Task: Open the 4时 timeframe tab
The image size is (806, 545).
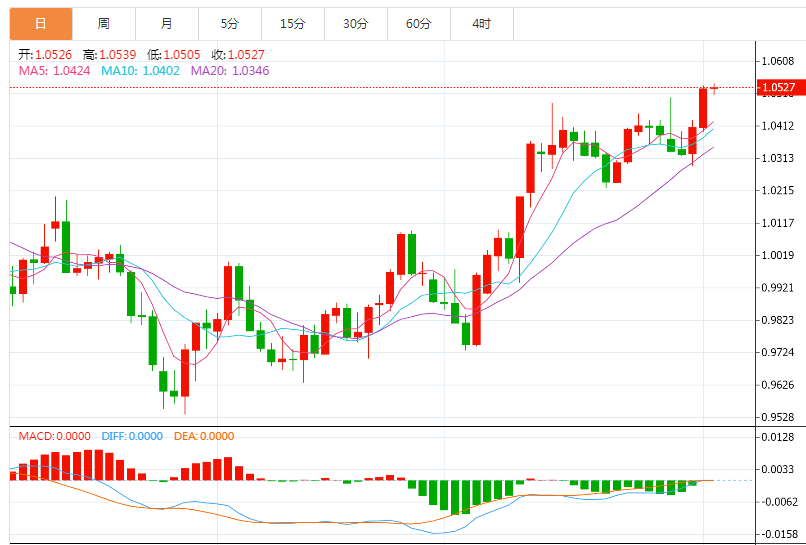Action: click(x=482, y=24)
